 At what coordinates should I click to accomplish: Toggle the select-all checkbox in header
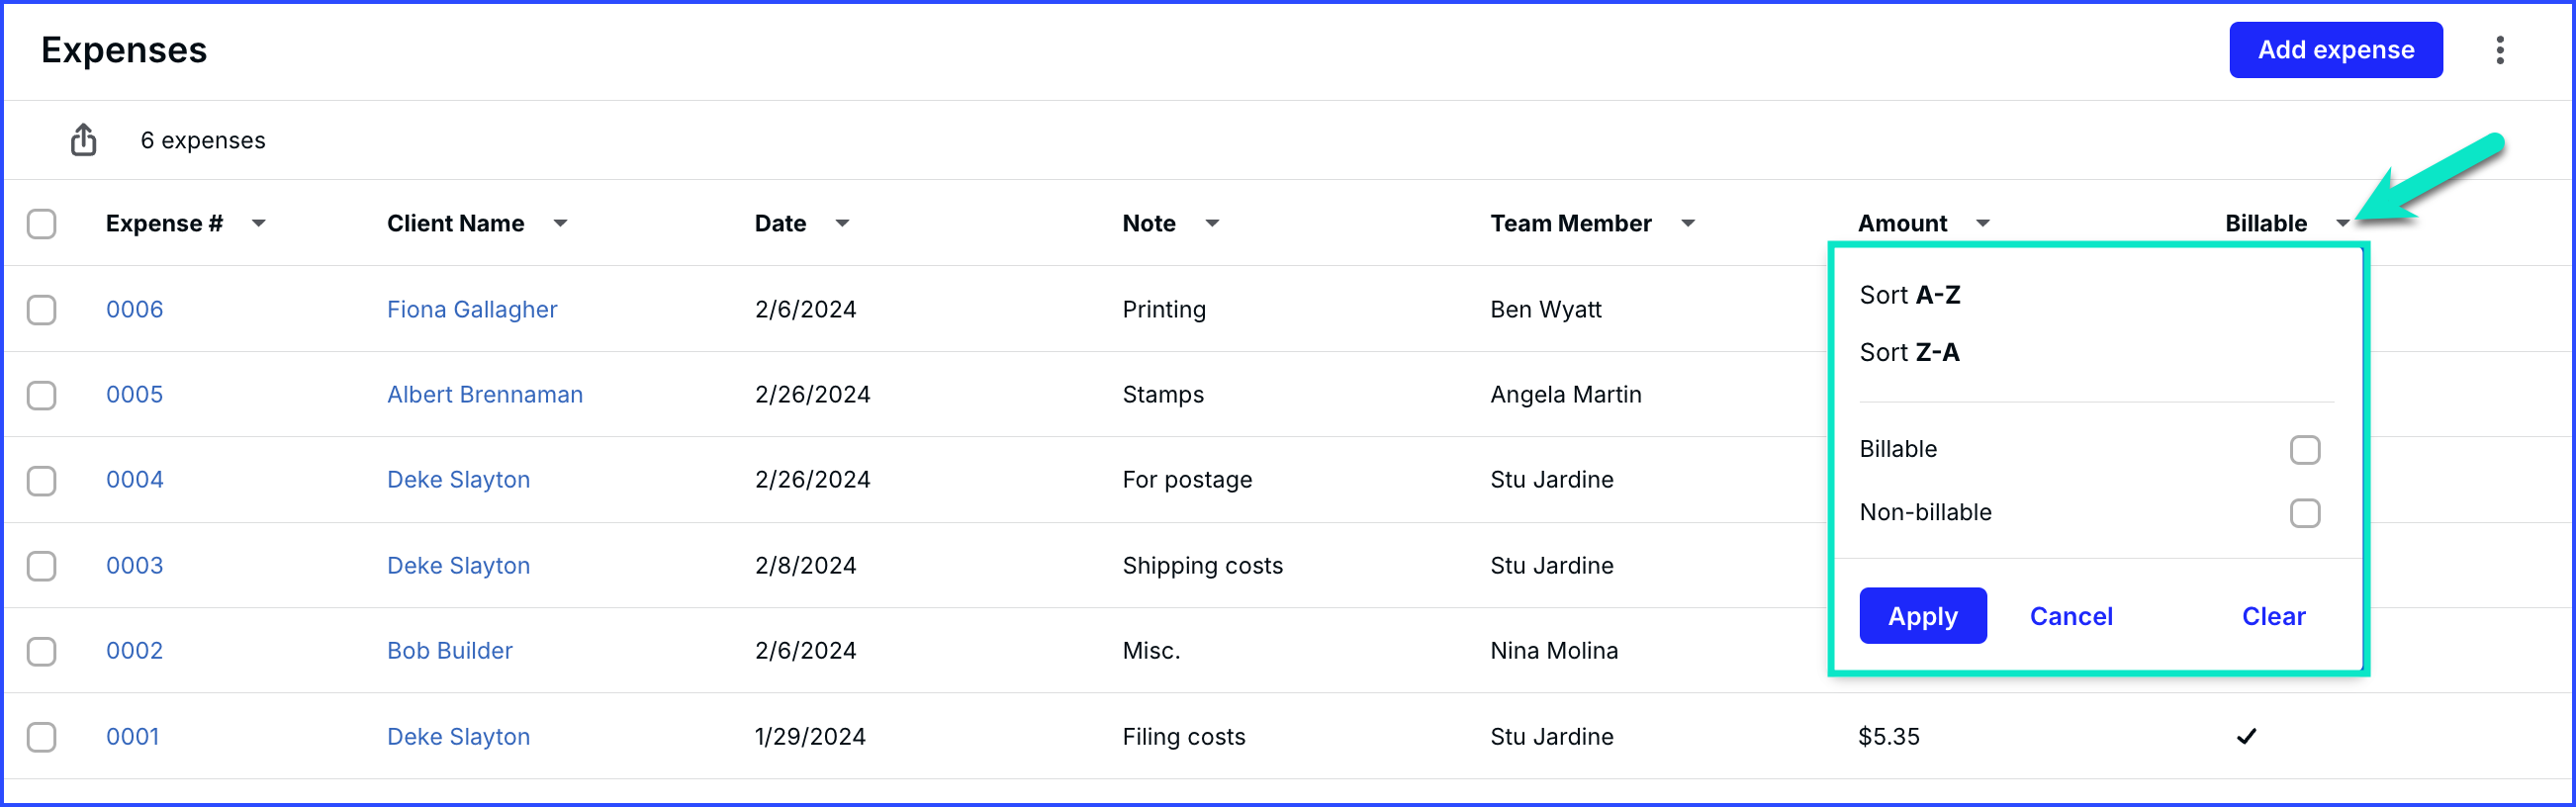(41, 223)
